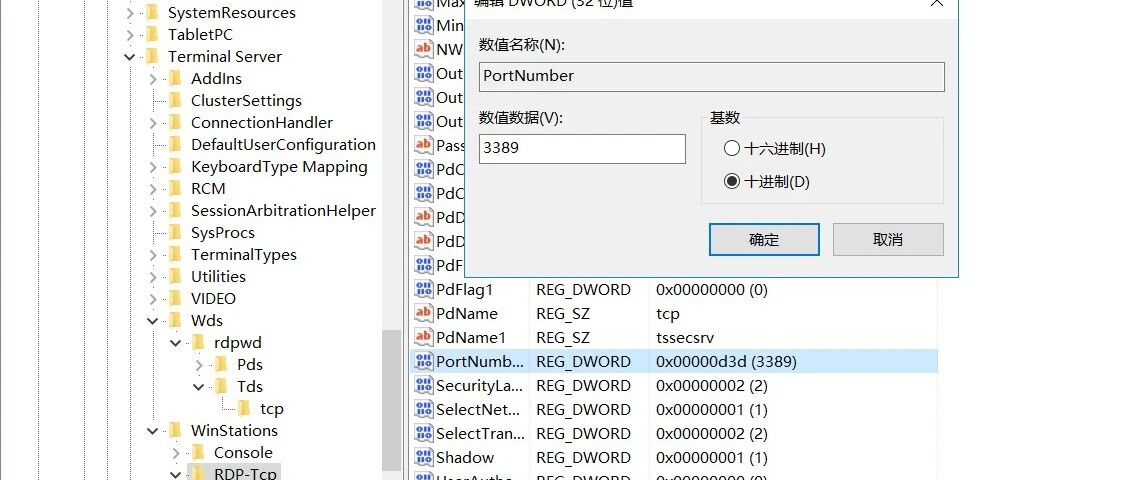Screen dimensions: 1129x480
Task: Select the TerminalTypes tree item
Action: coord(243,255)
